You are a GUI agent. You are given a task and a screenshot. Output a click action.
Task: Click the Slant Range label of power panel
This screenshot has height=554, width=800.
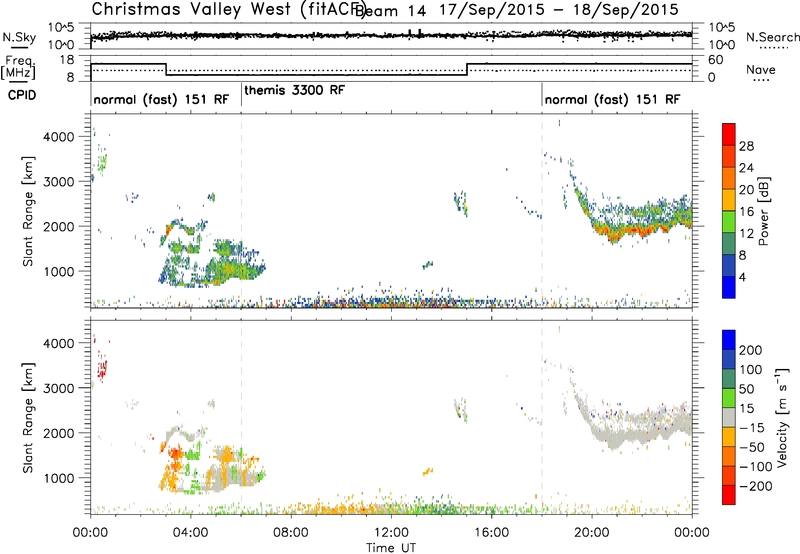coord(28,211)
